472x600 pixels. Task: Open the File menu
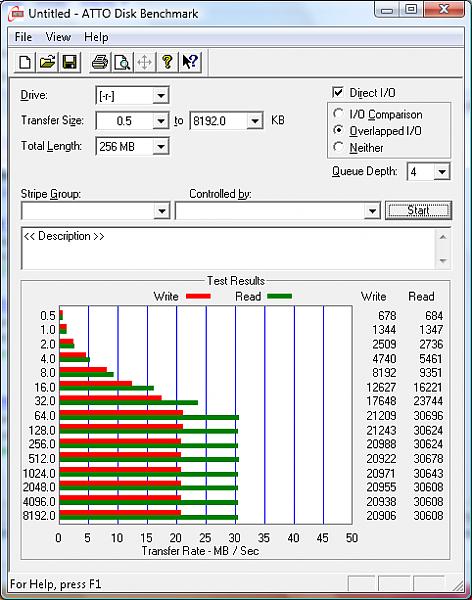pos(23,37)
